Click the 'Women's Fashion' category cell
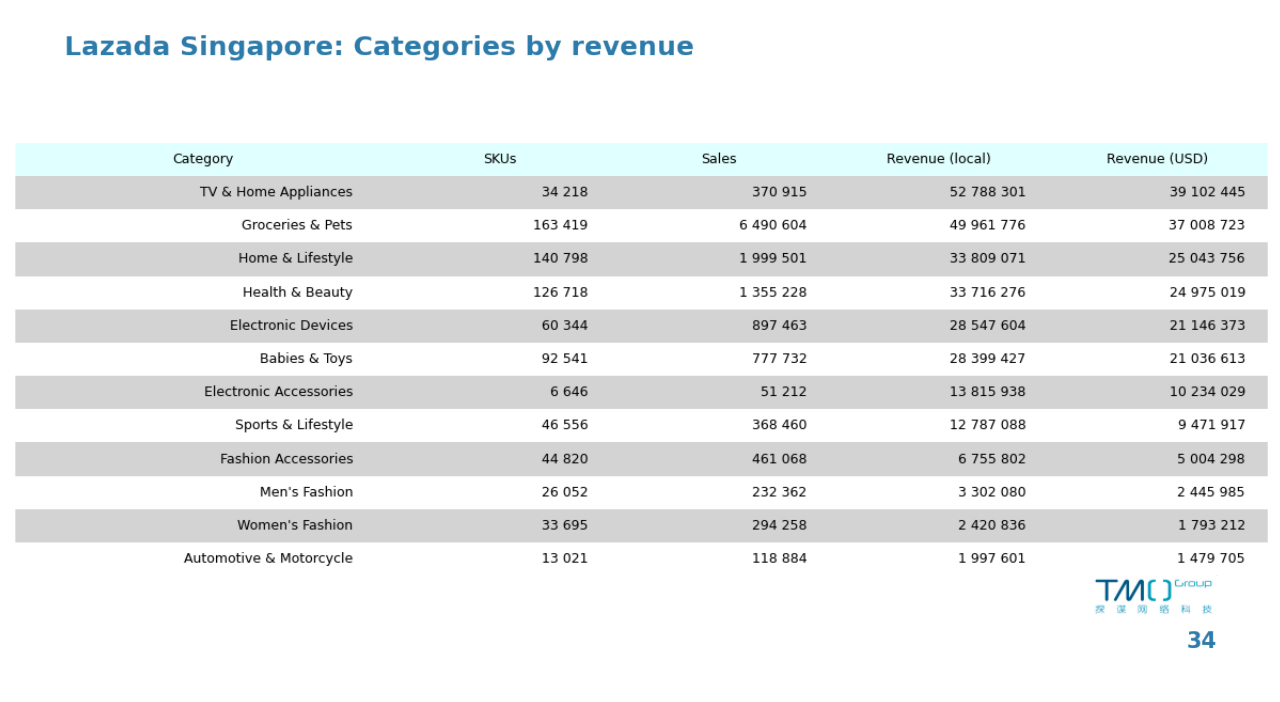The width and height of the screenshot is (1280, 702). 295,525
